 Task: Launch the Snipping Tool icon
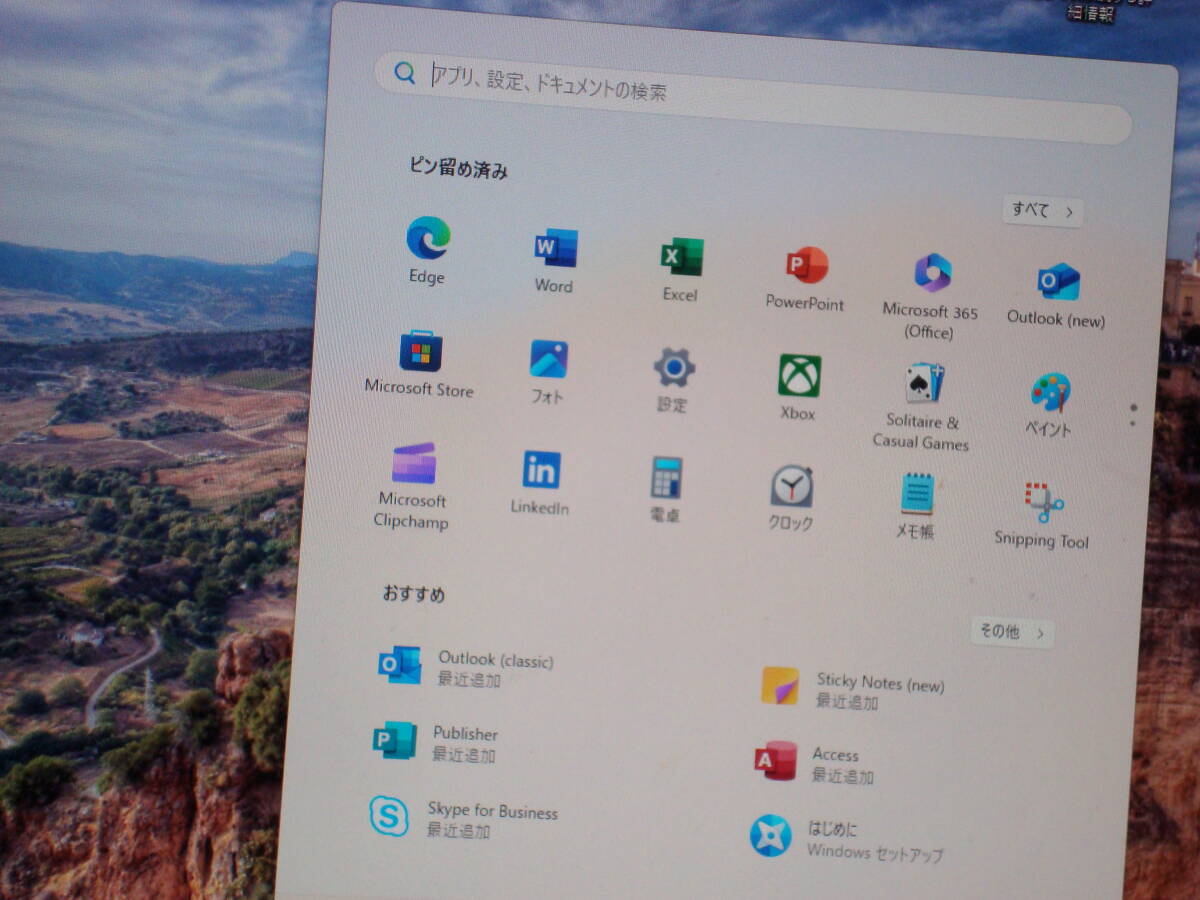[1043, 503]
